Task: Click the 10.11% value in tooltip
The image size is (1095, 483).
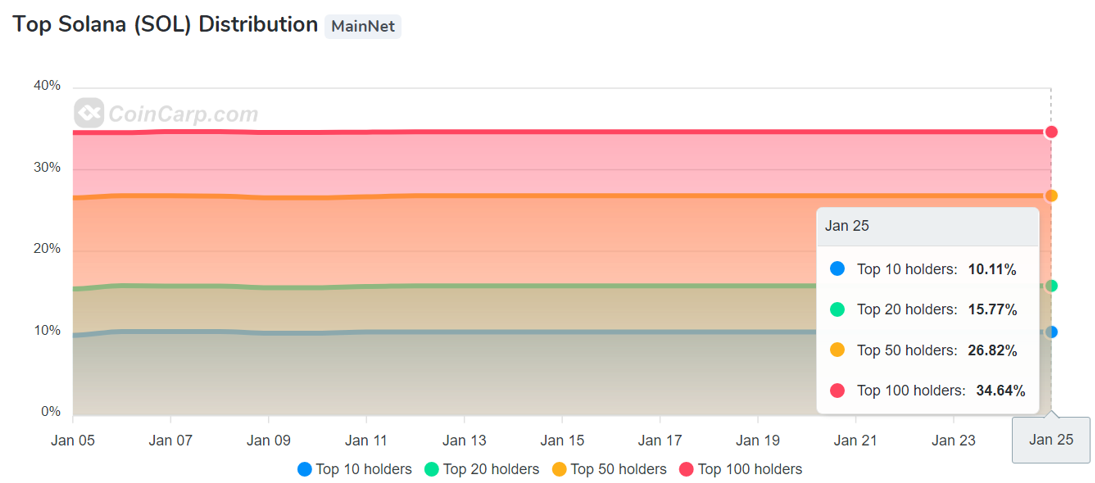Action: pos(992,269)
